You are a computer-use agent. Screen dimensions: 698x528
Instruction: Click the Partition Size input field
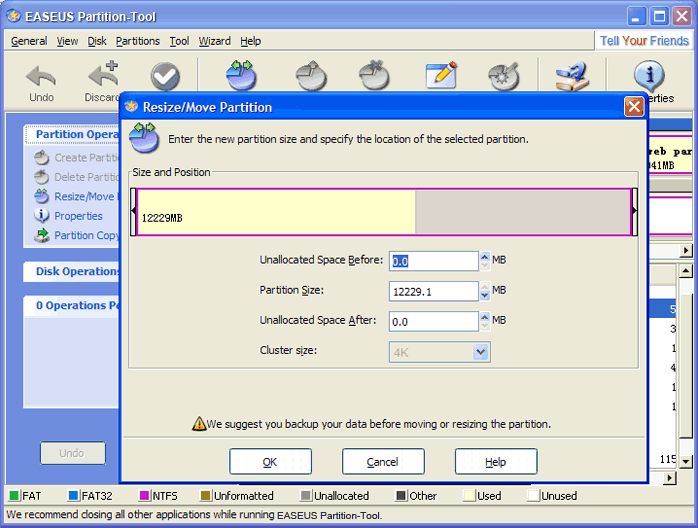(x=433, y=291)
